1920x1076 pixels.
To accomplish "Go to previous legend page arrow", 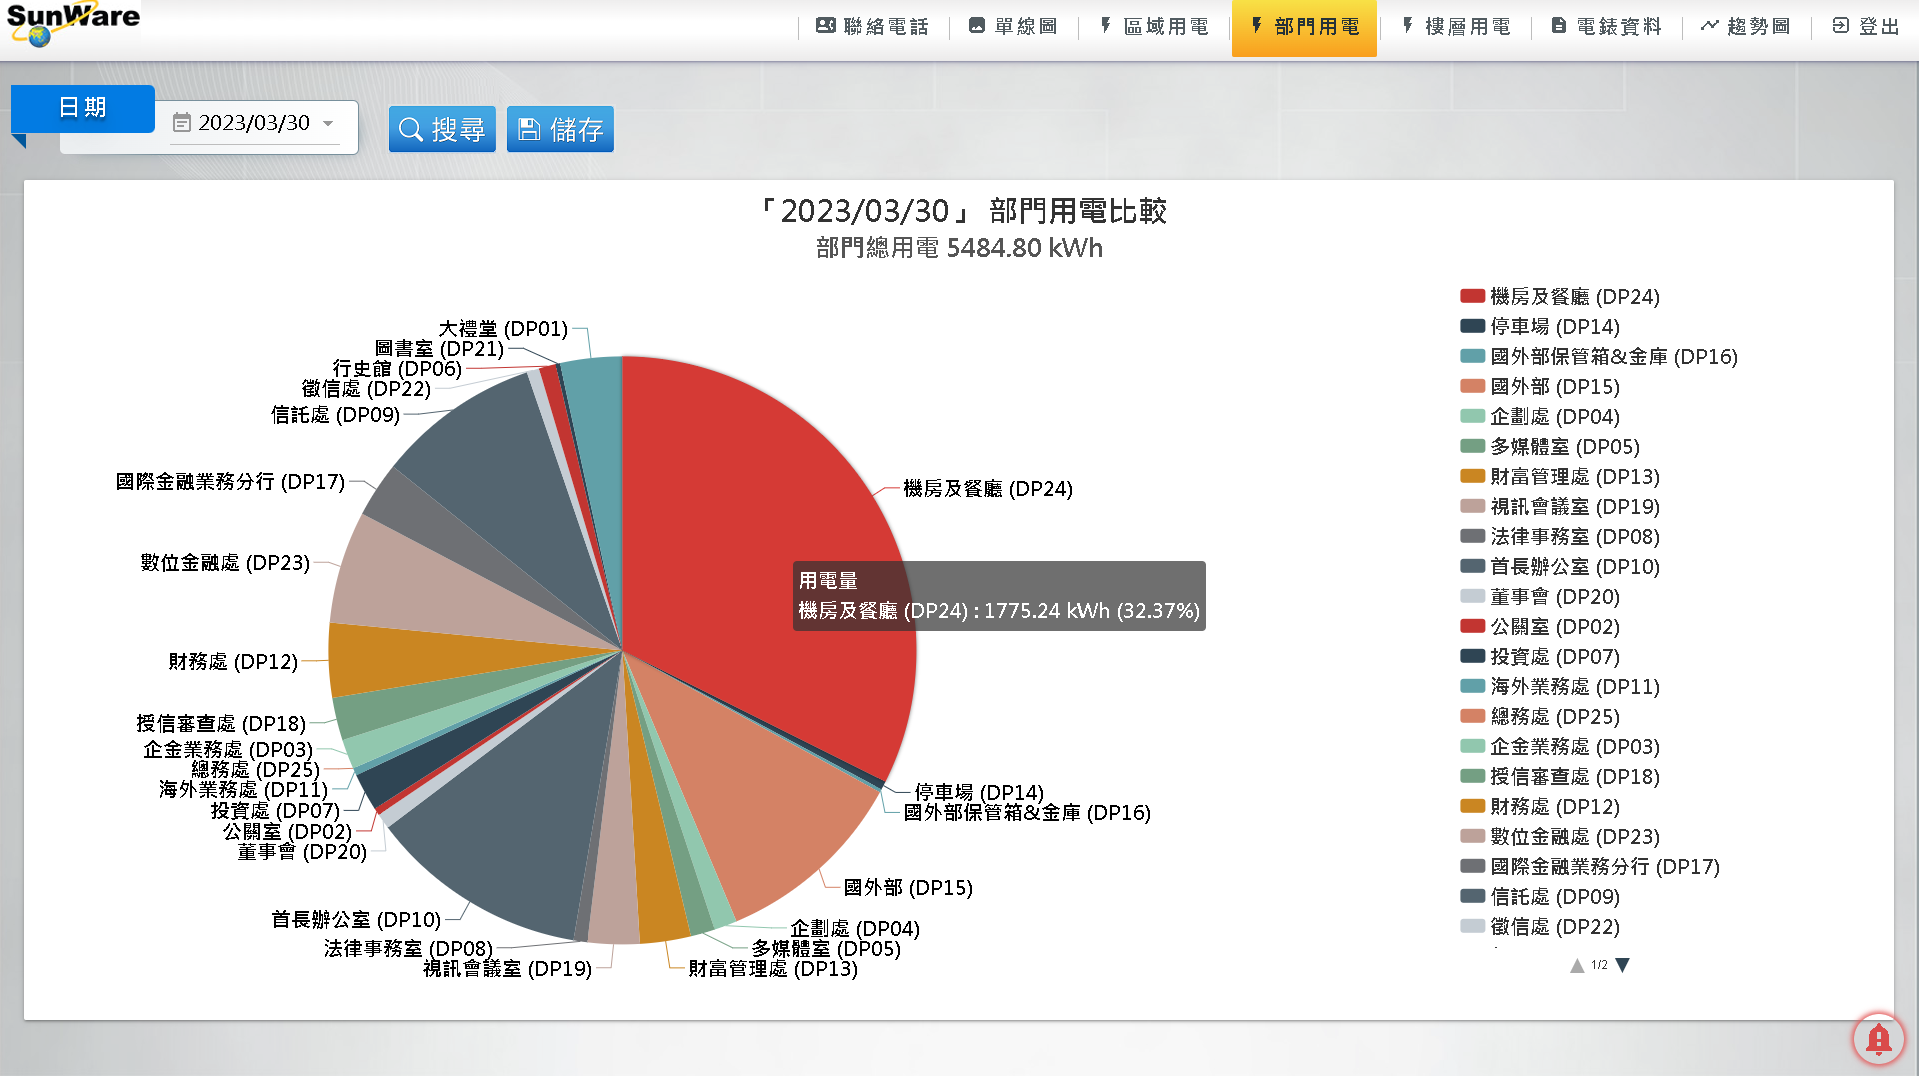I will tap(1577, 965).
